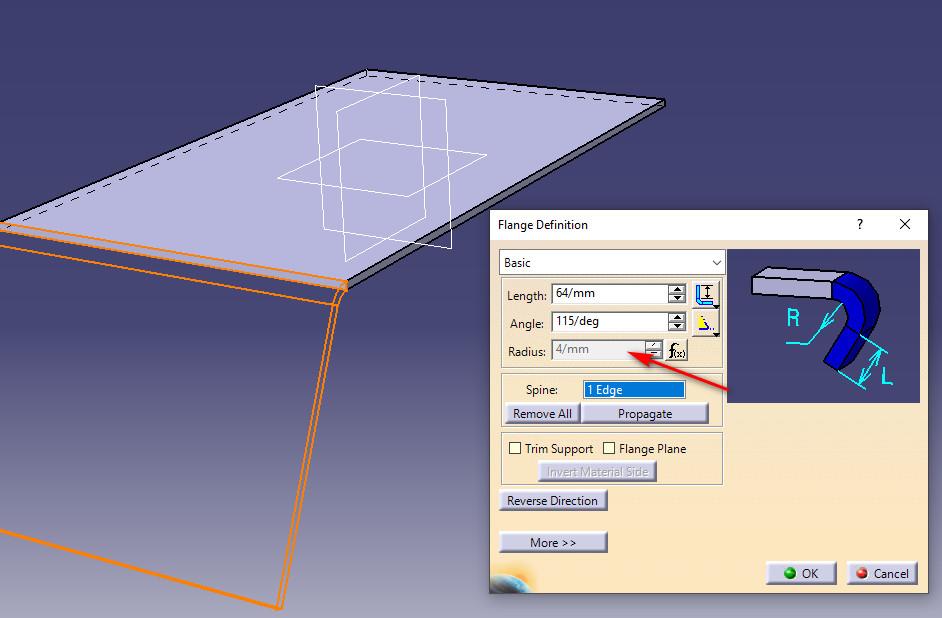
Task: Increase the Length value with the up stepper
Action: (678, 289)
